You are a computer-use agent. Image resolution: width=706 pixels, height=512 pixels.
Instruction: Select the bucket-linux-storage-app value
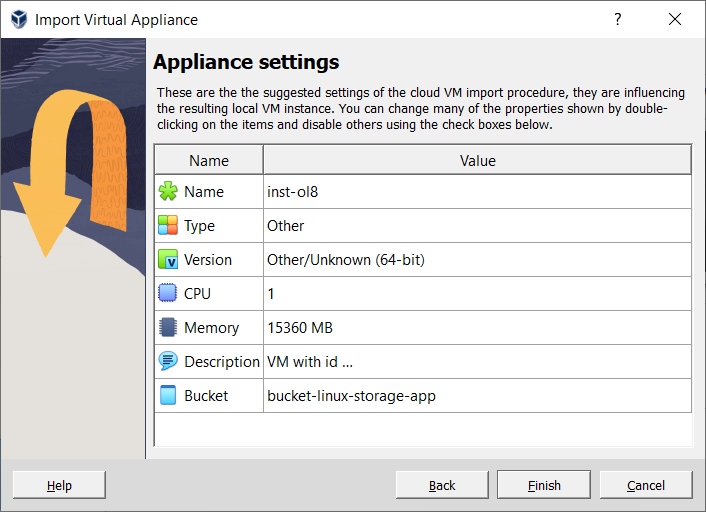(477, 395)
